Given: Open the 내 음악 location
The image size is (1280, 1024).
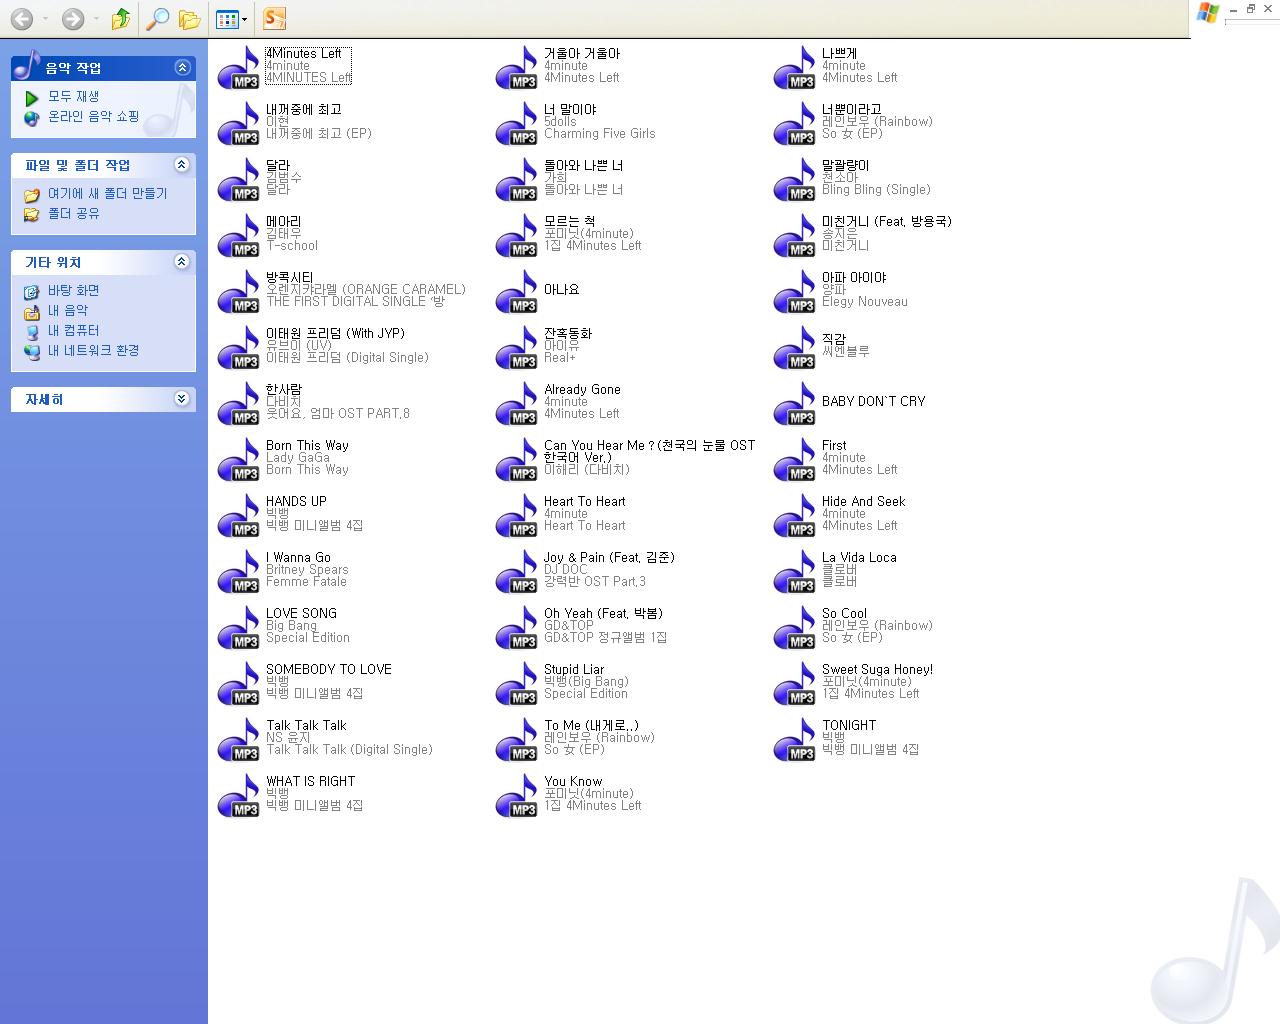Looking at the screenshot, I should click(68, 311).
